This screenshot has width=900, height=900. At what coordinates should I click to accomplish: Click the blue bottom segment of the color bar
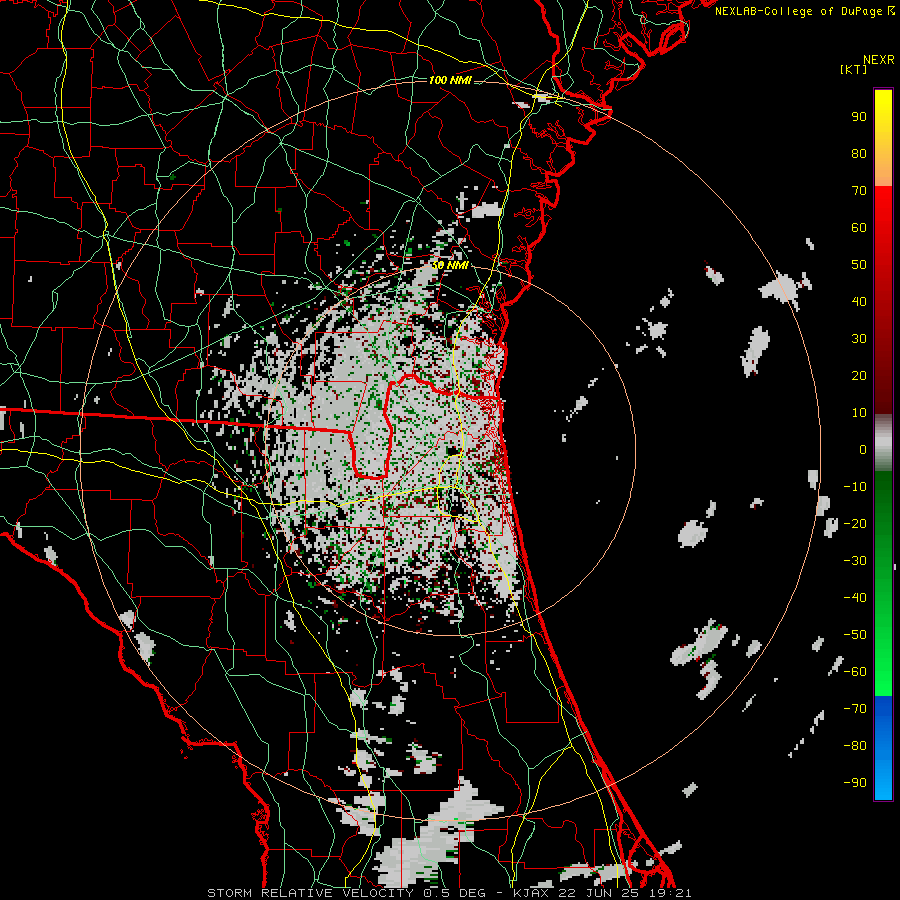tap(883, 748)
